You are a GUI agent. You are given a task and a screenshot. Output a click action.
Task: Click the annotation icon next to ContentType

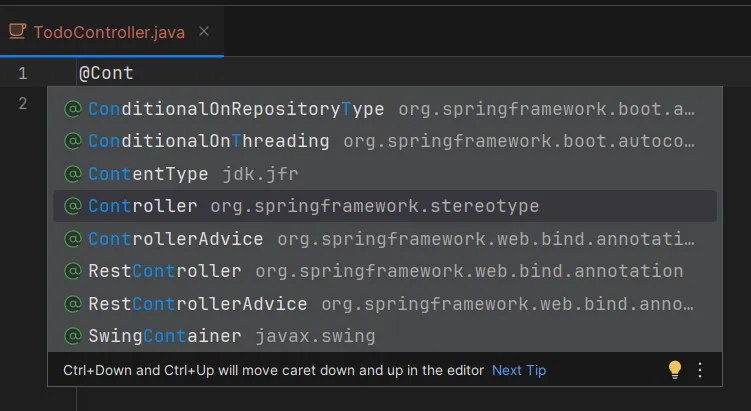point(73,174)
